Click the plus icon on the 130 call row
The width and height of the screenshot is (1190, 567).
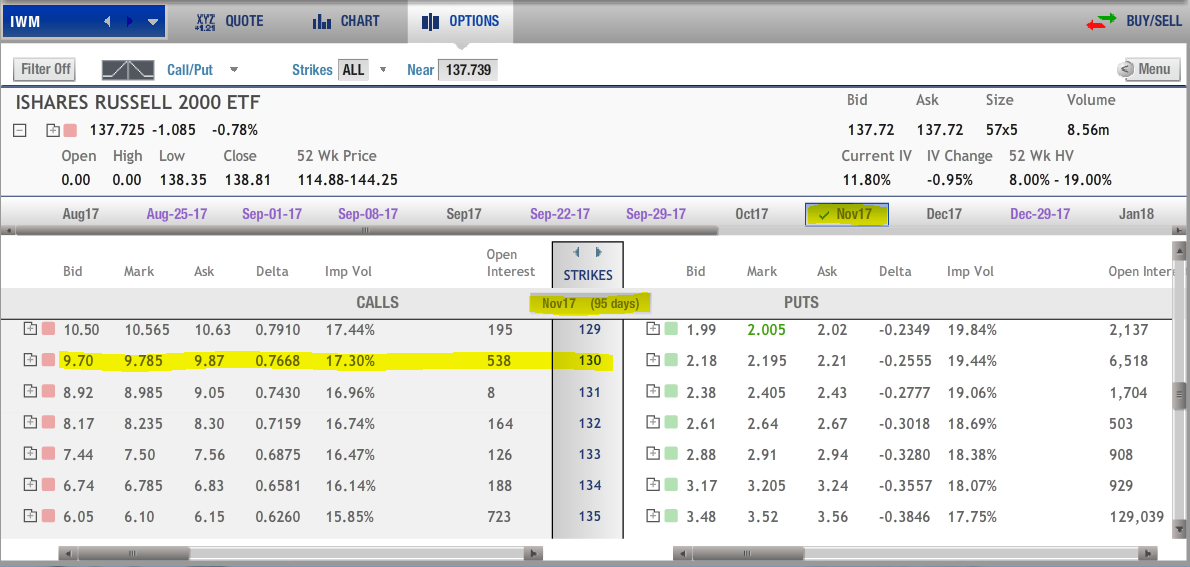tap(30, 360)
